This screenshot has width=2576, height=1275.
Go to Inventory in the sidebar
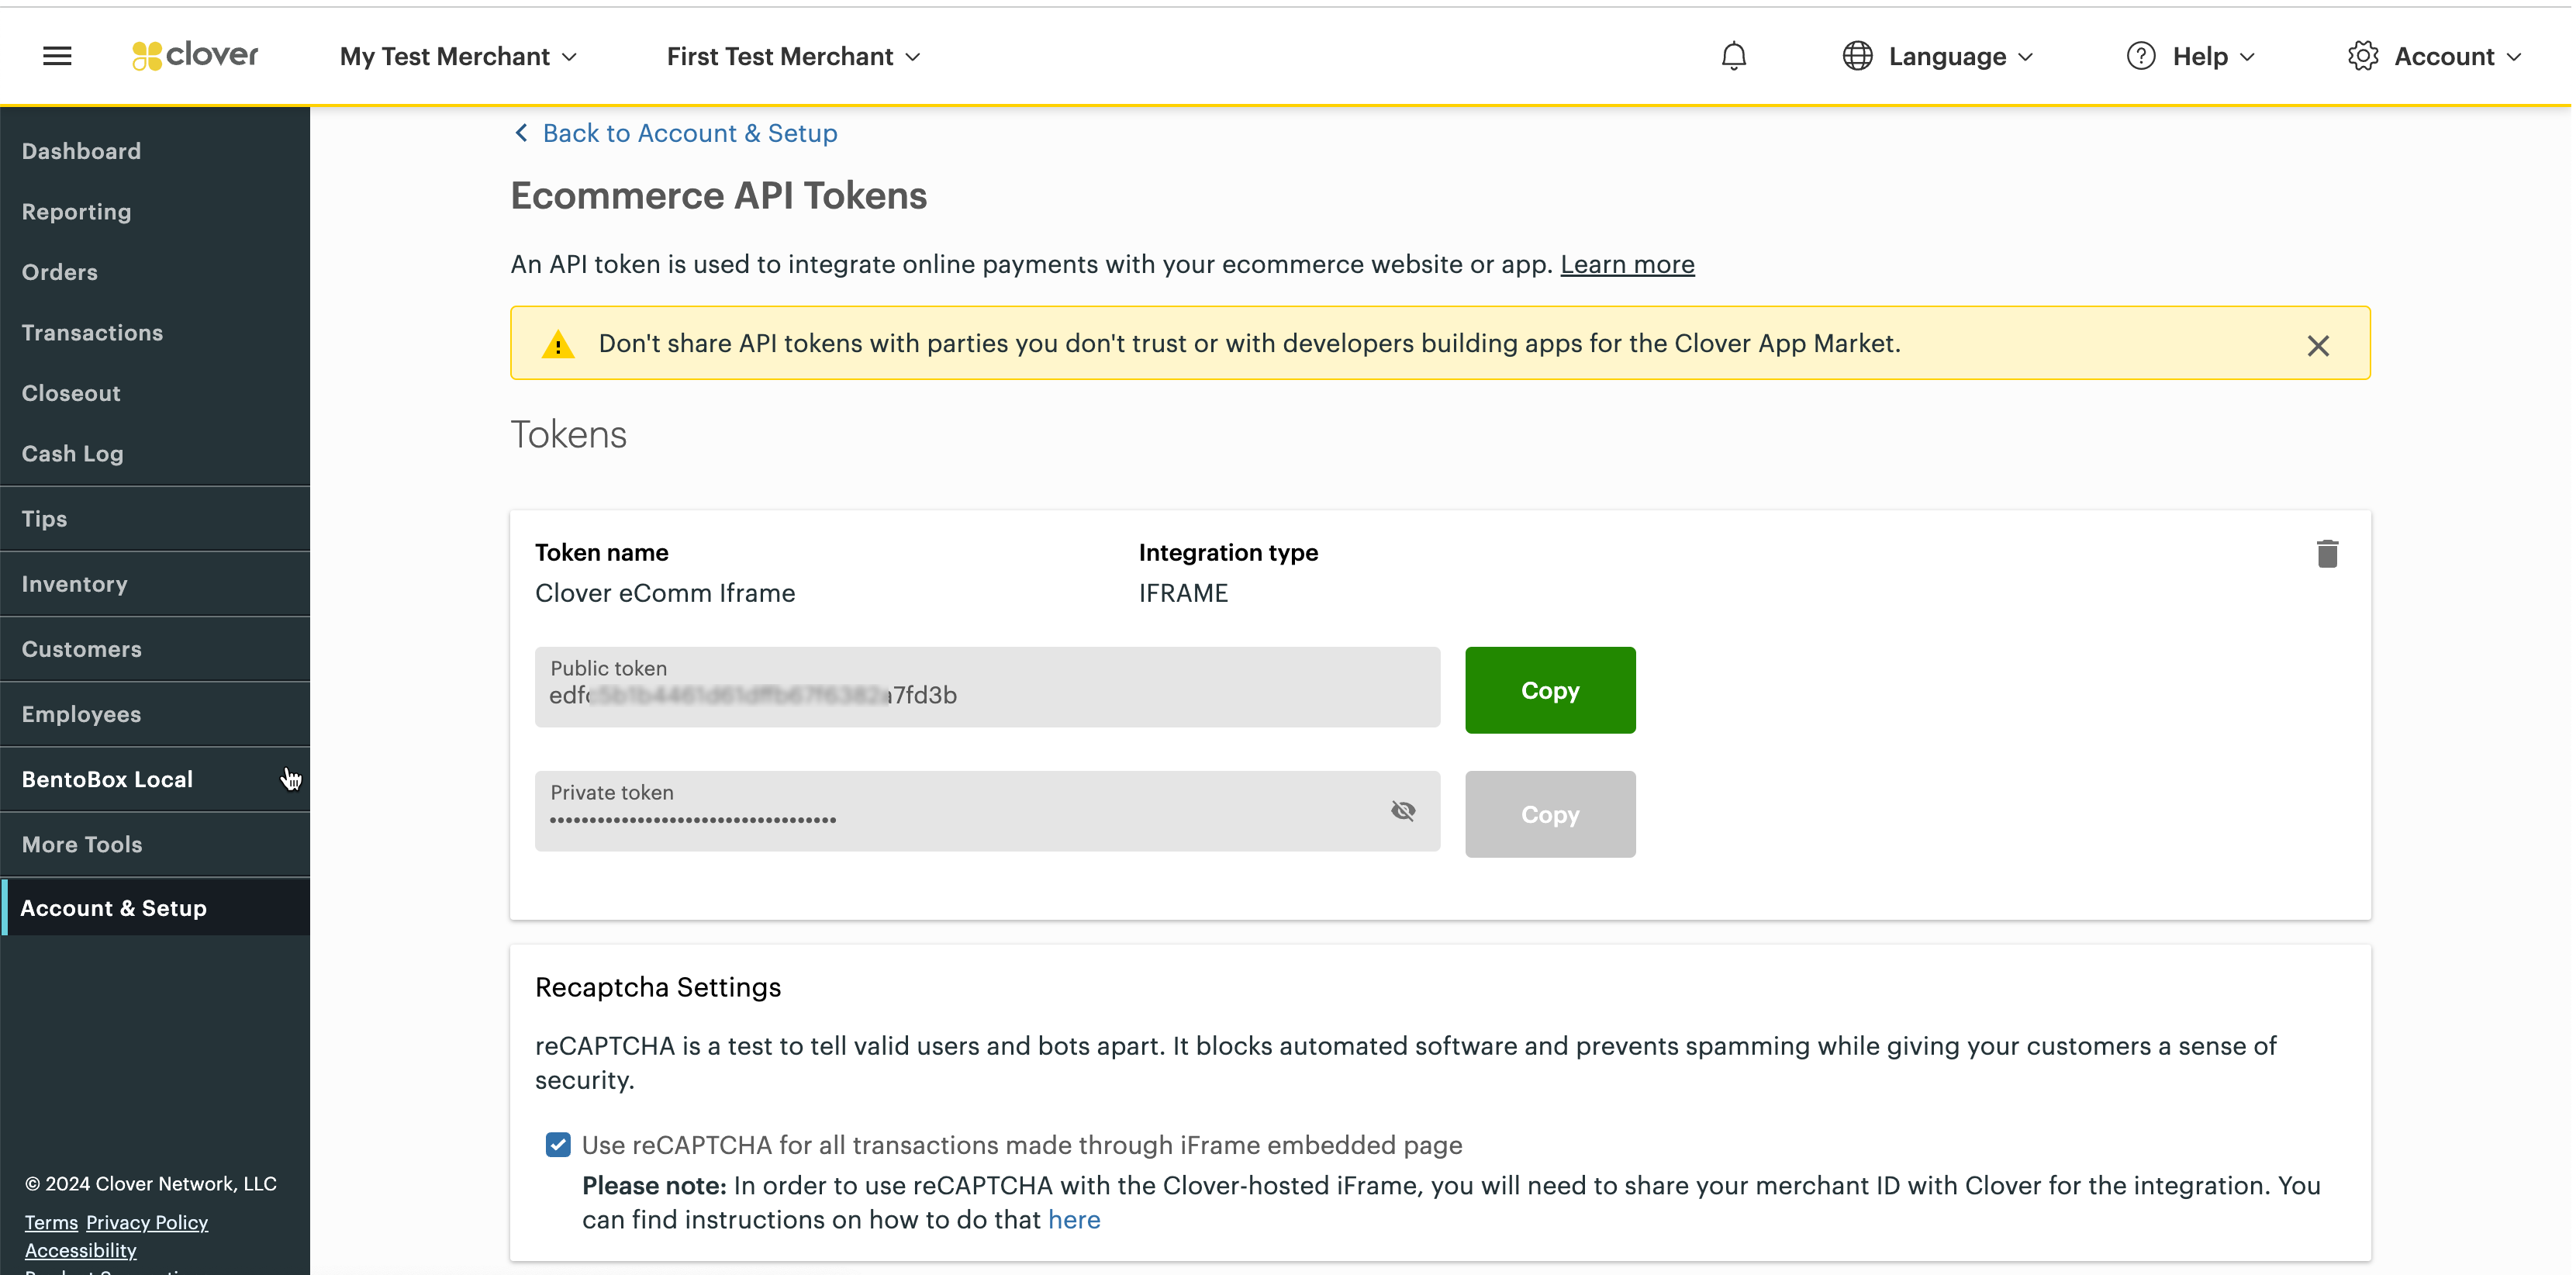(155, 584)
